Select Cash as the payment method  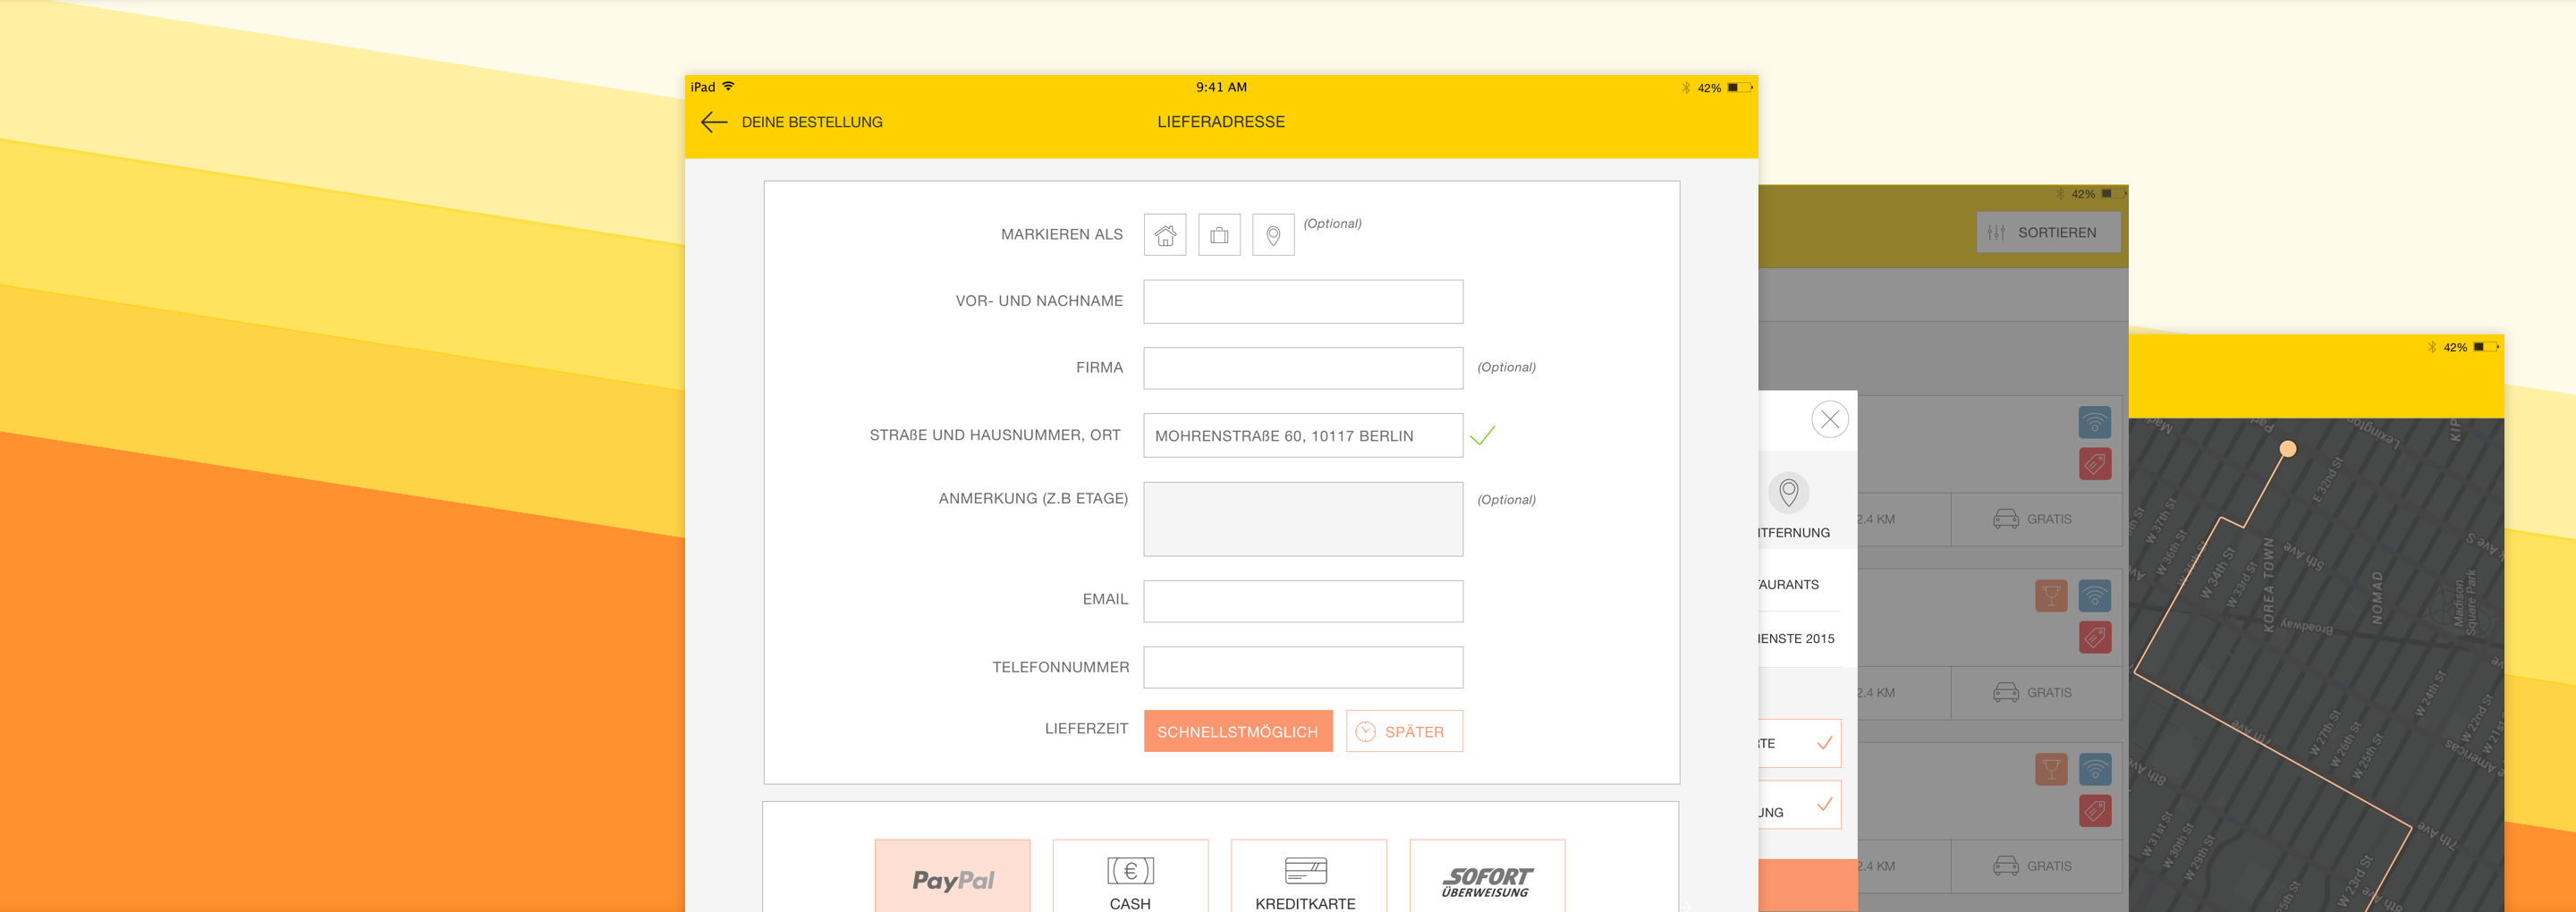[1130, 876]
